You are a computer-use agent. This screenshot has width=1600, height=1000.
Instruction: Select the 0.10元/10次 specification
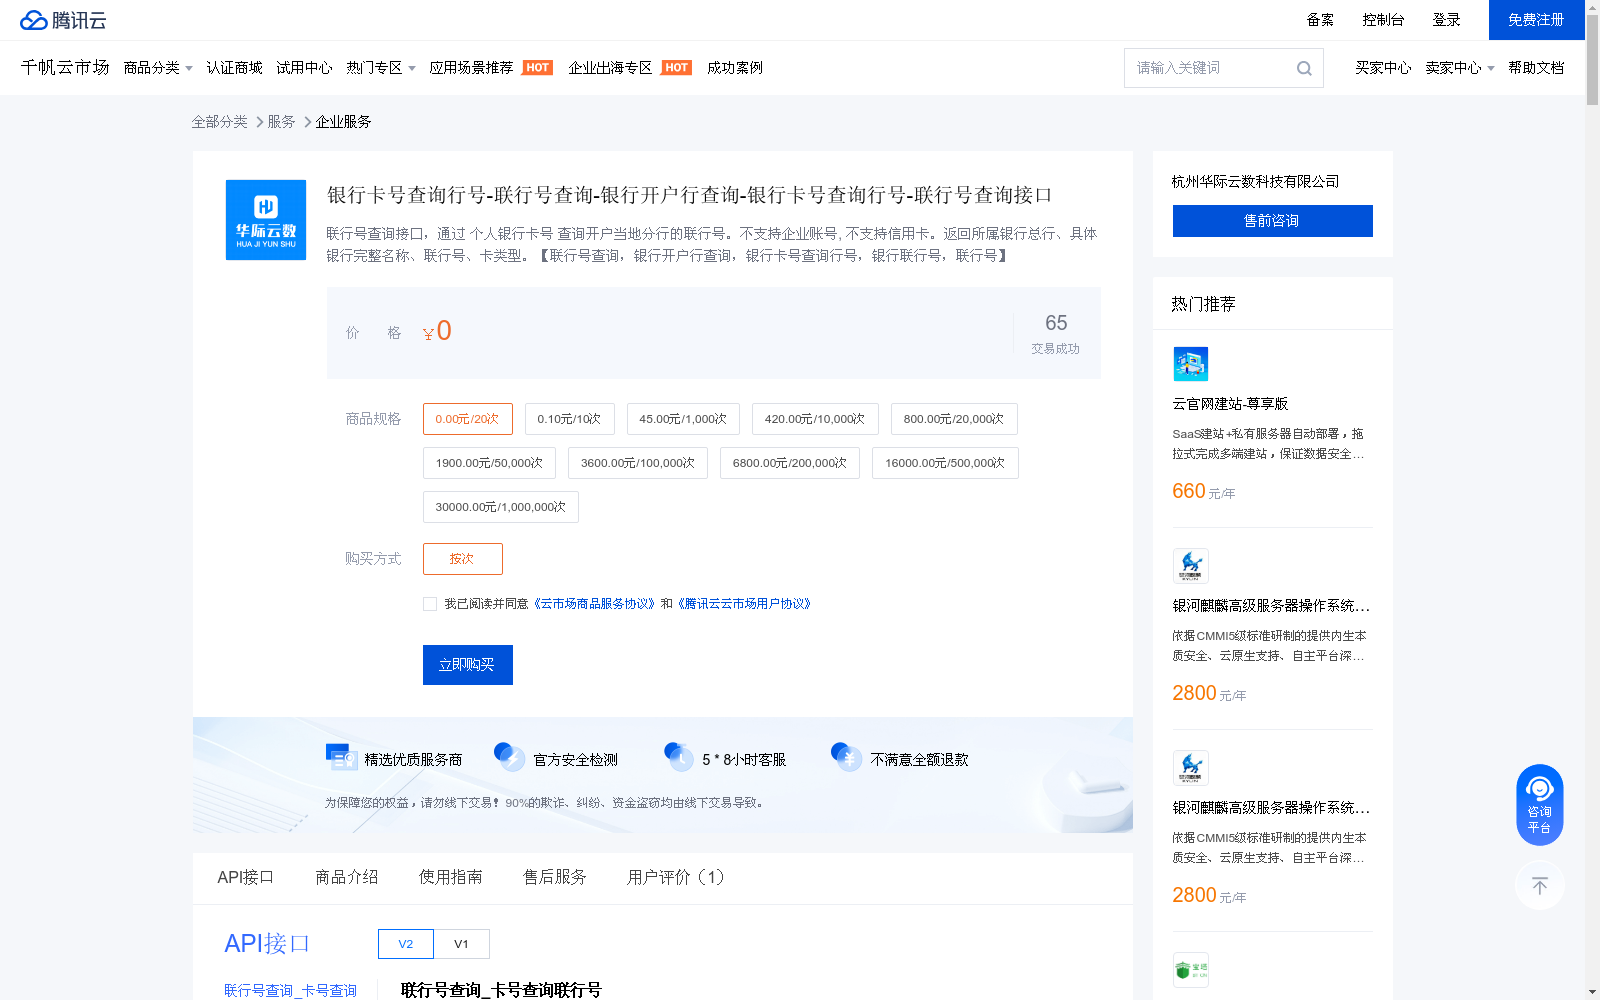(x=569, y=419)
